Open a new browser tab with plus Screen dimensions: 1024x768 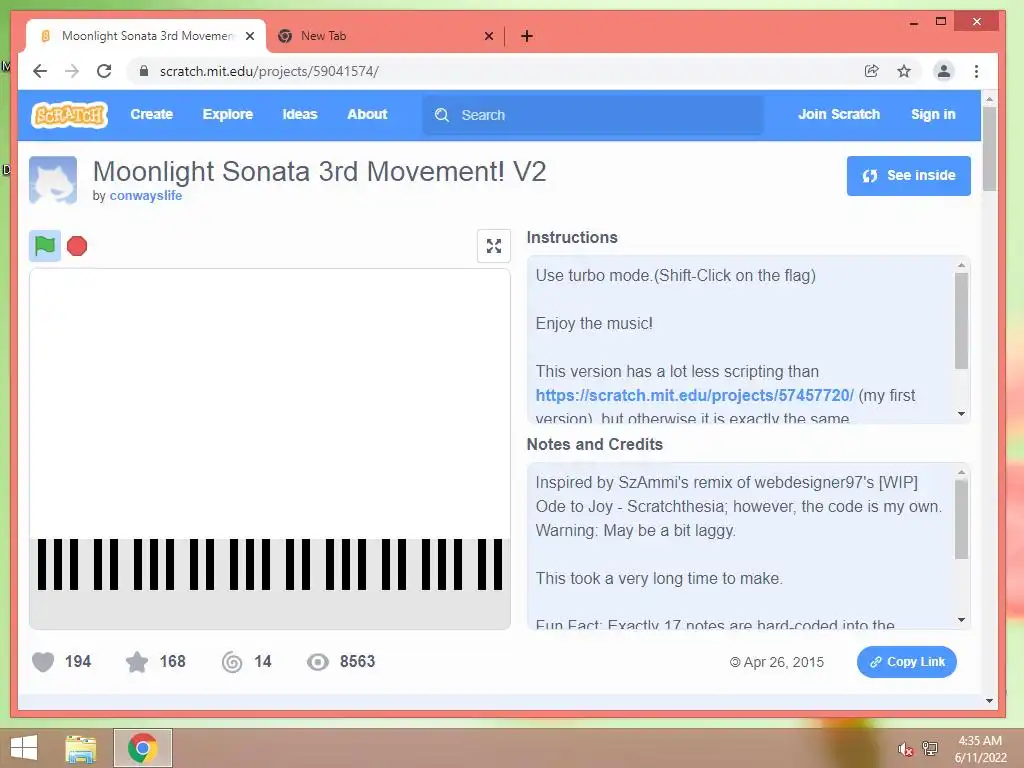tap(527, 36)
